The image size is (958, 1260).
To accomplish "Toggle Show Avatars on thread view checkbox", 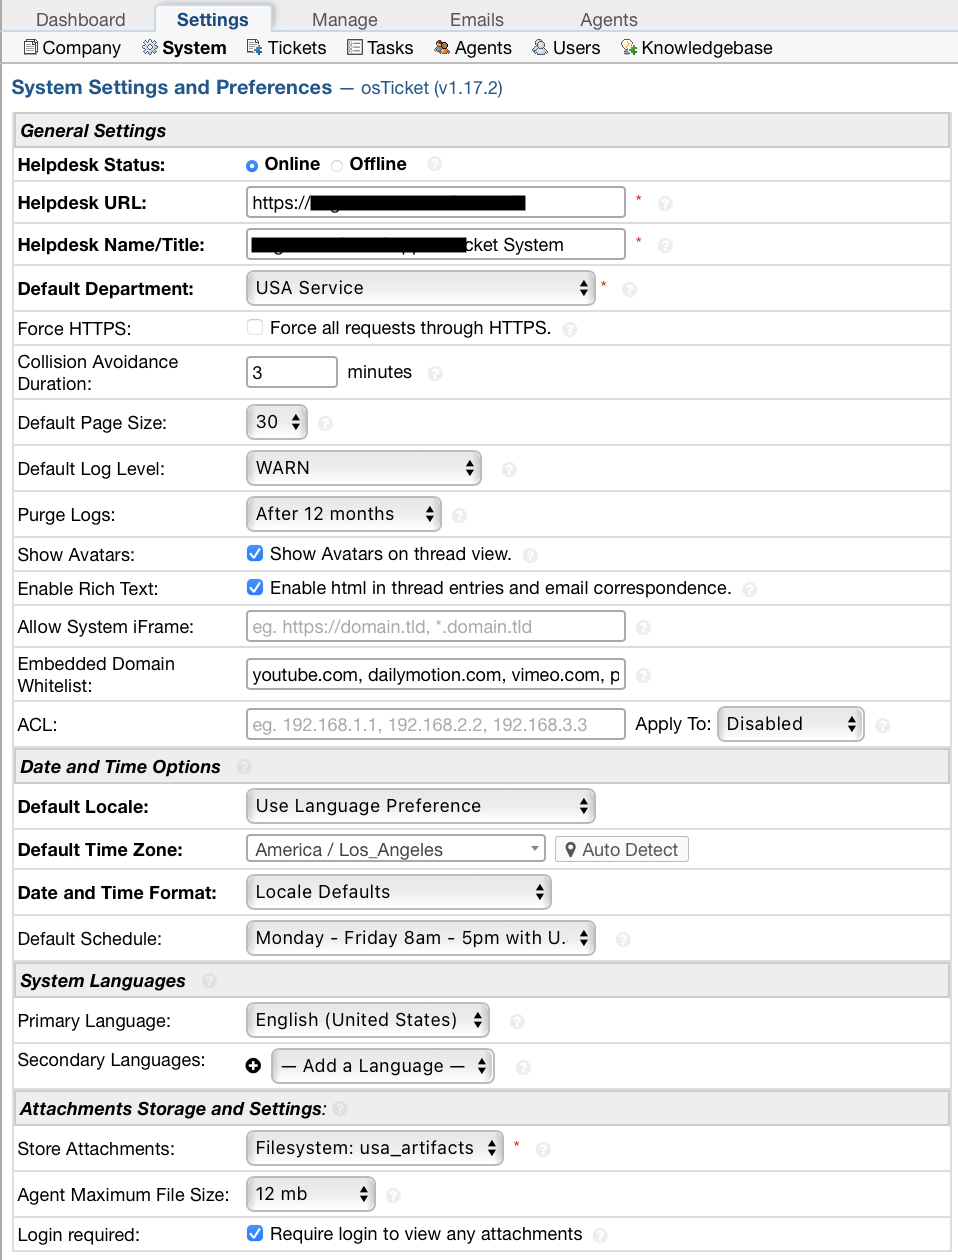I will tap(255, 553).
